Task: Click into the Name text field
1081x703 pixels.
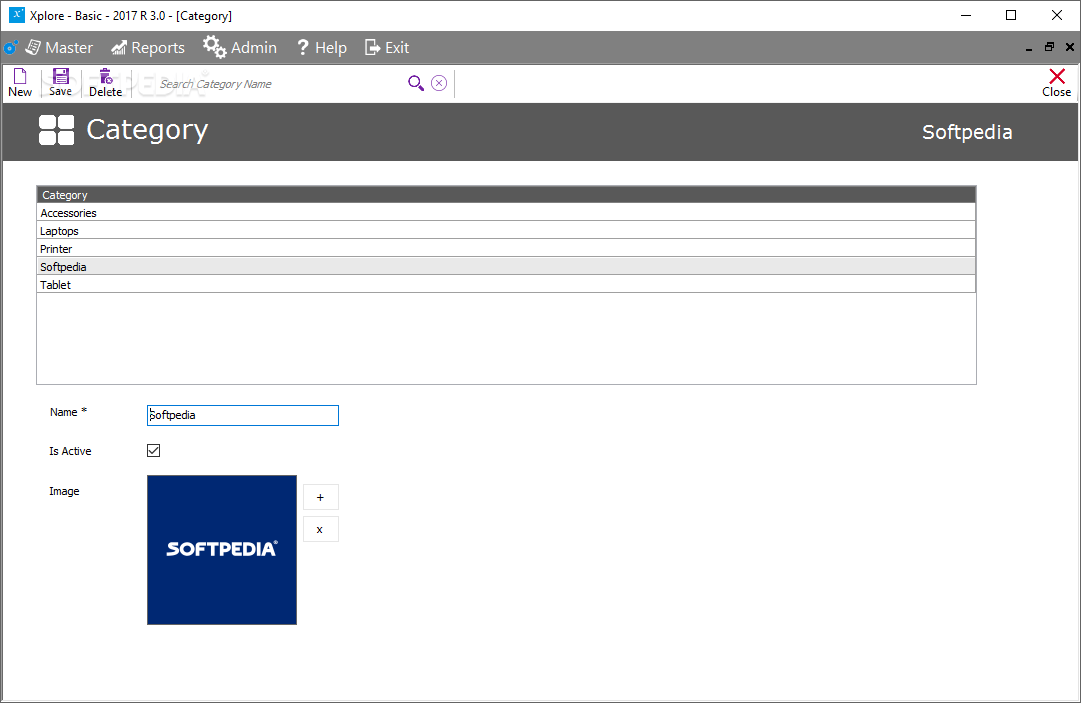Action: tap(243, 415)
